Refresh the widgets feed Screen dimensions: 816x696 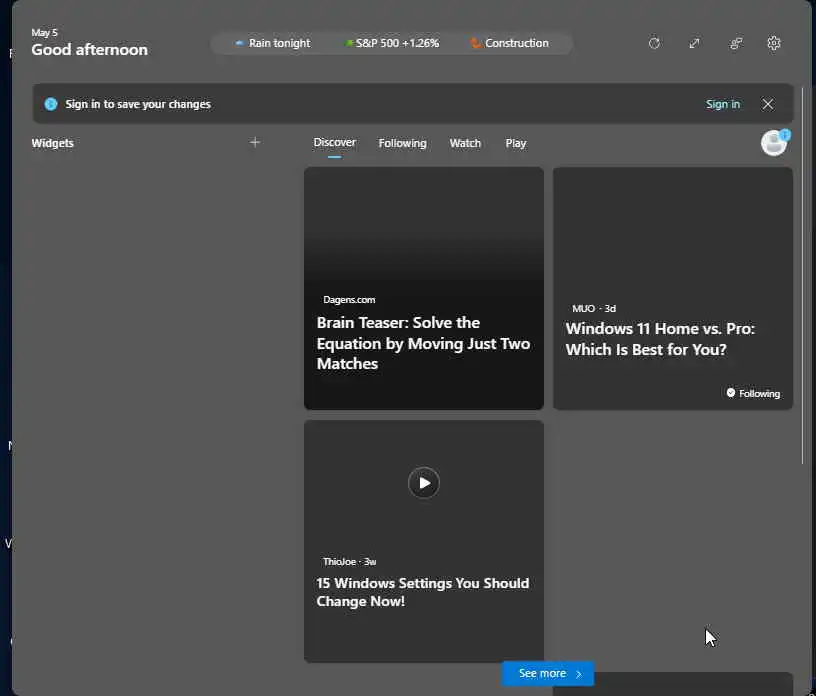click(x=654, y=43)
